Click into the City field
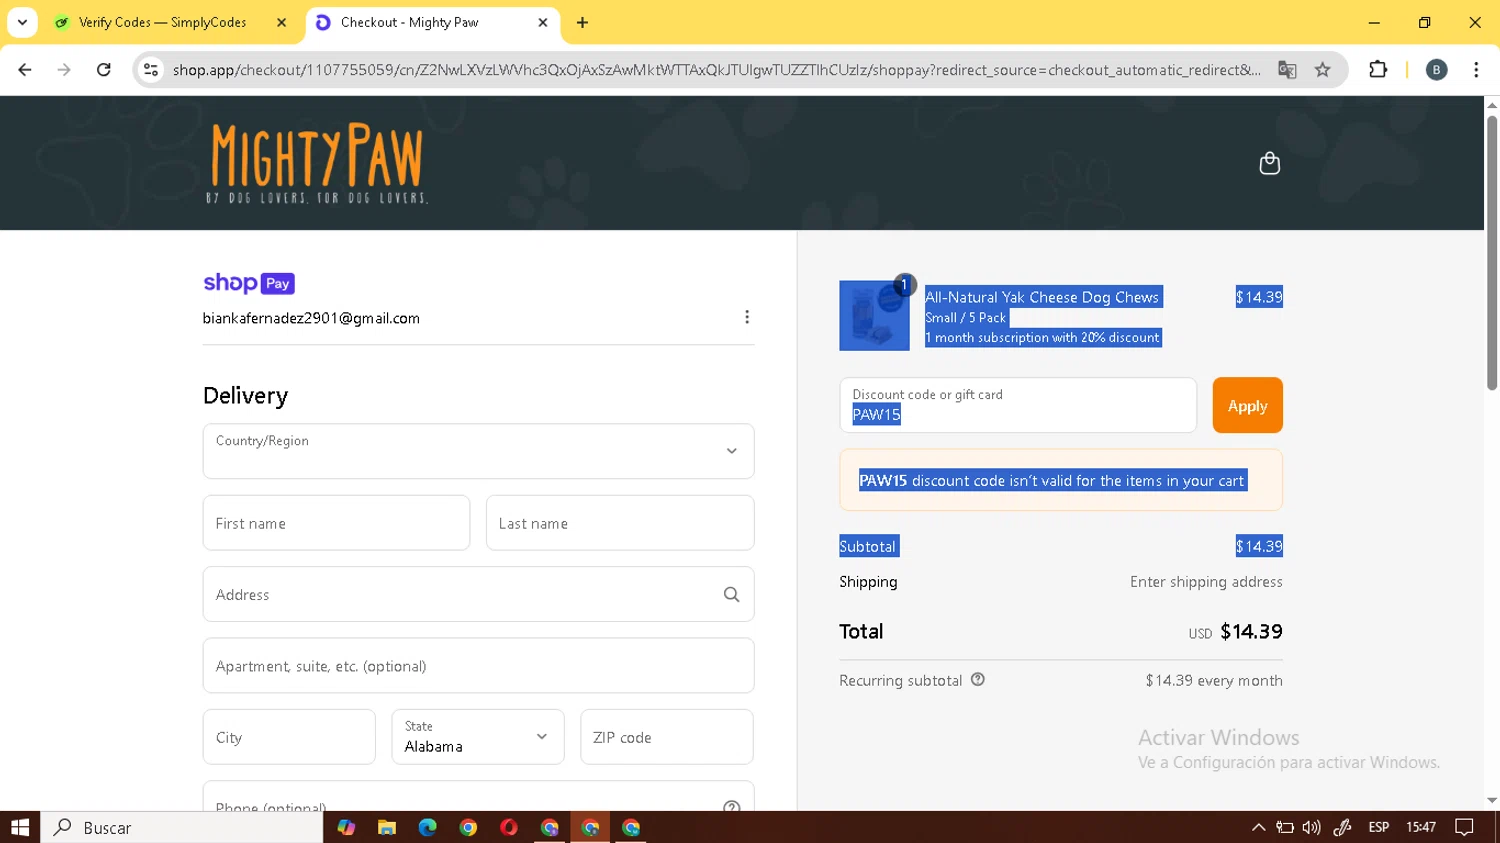The image size is (1500, 843). tap(289, 737)
